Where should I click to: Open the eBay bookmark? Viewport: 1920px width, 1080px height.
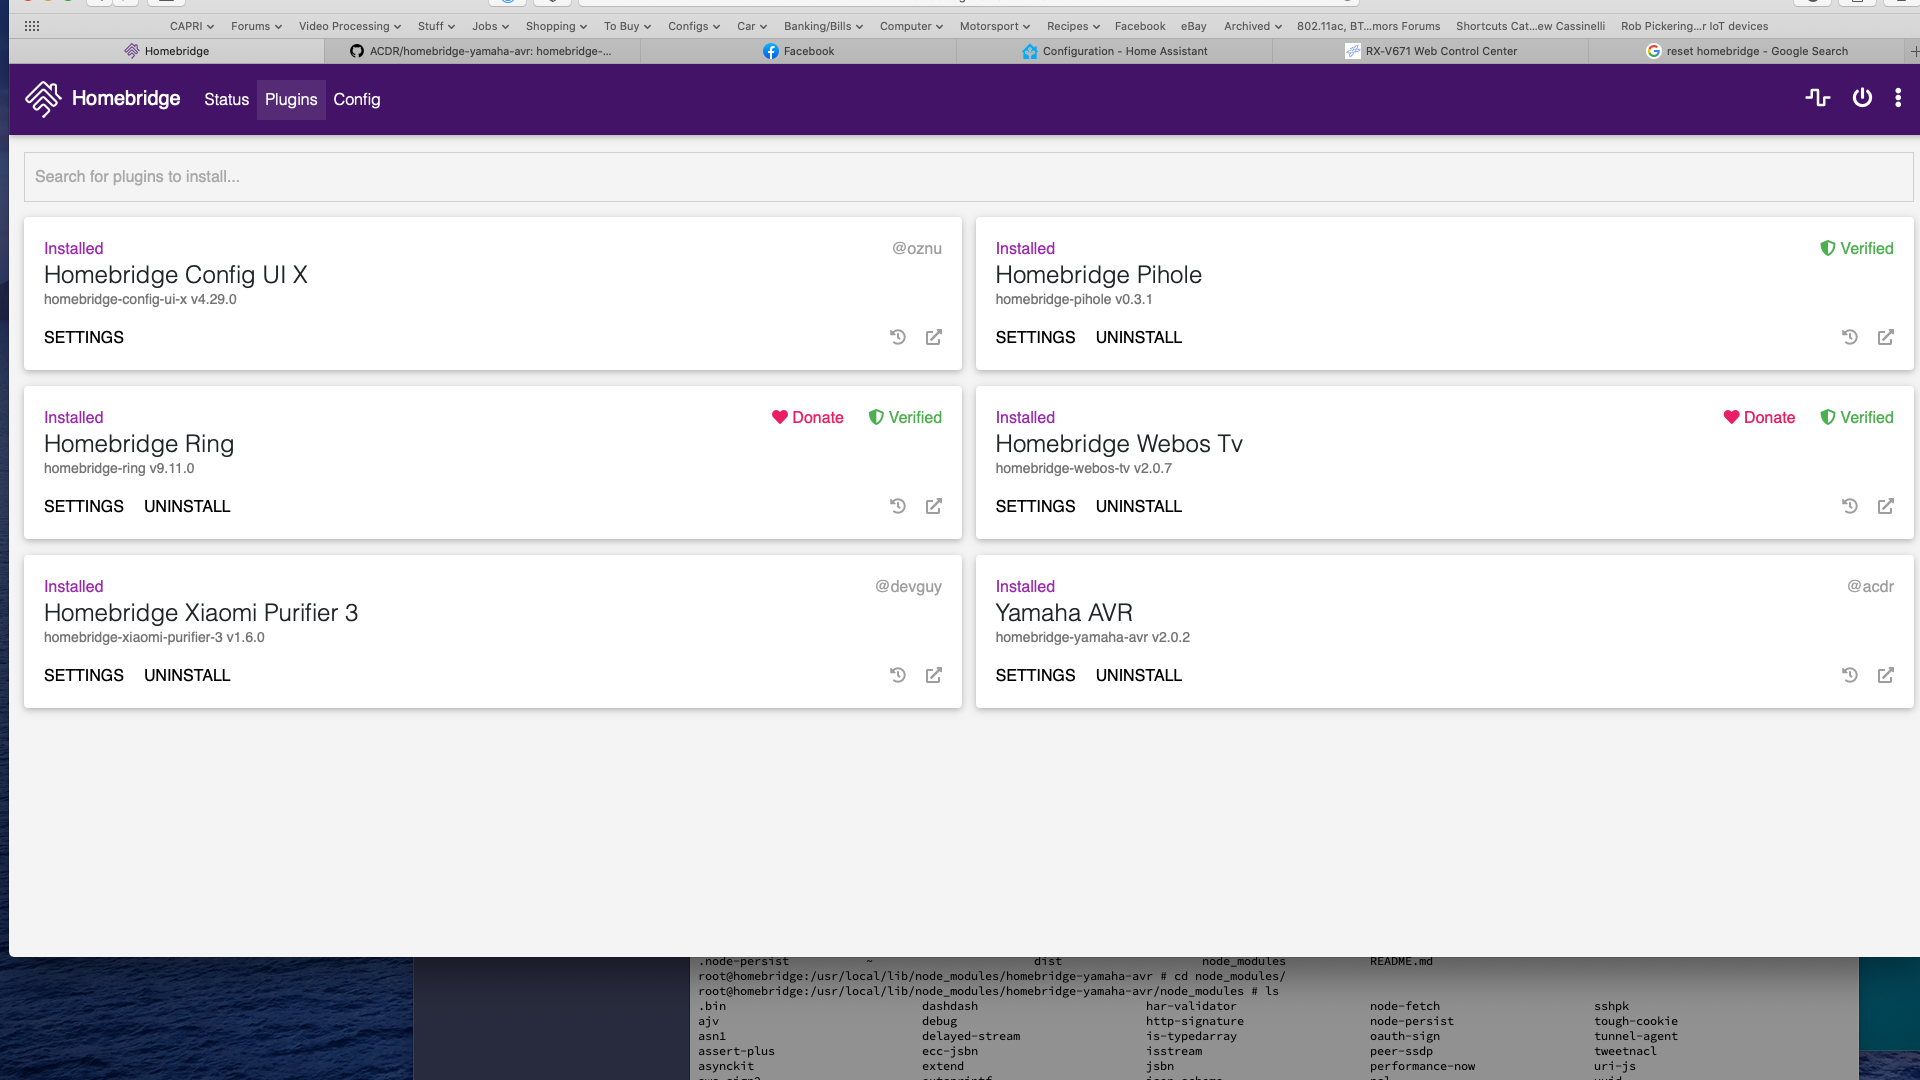point(1193,26)
